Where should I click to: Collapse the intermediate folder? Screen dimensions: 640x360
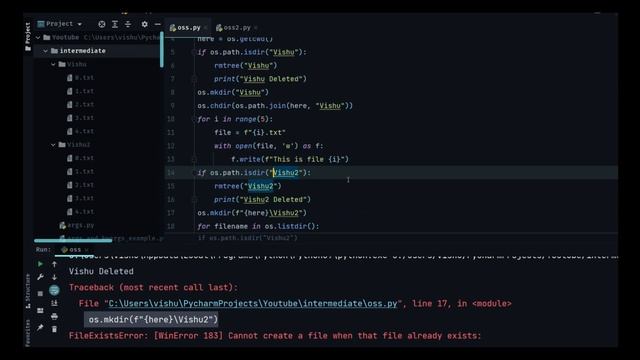click(x=46, y=51)
